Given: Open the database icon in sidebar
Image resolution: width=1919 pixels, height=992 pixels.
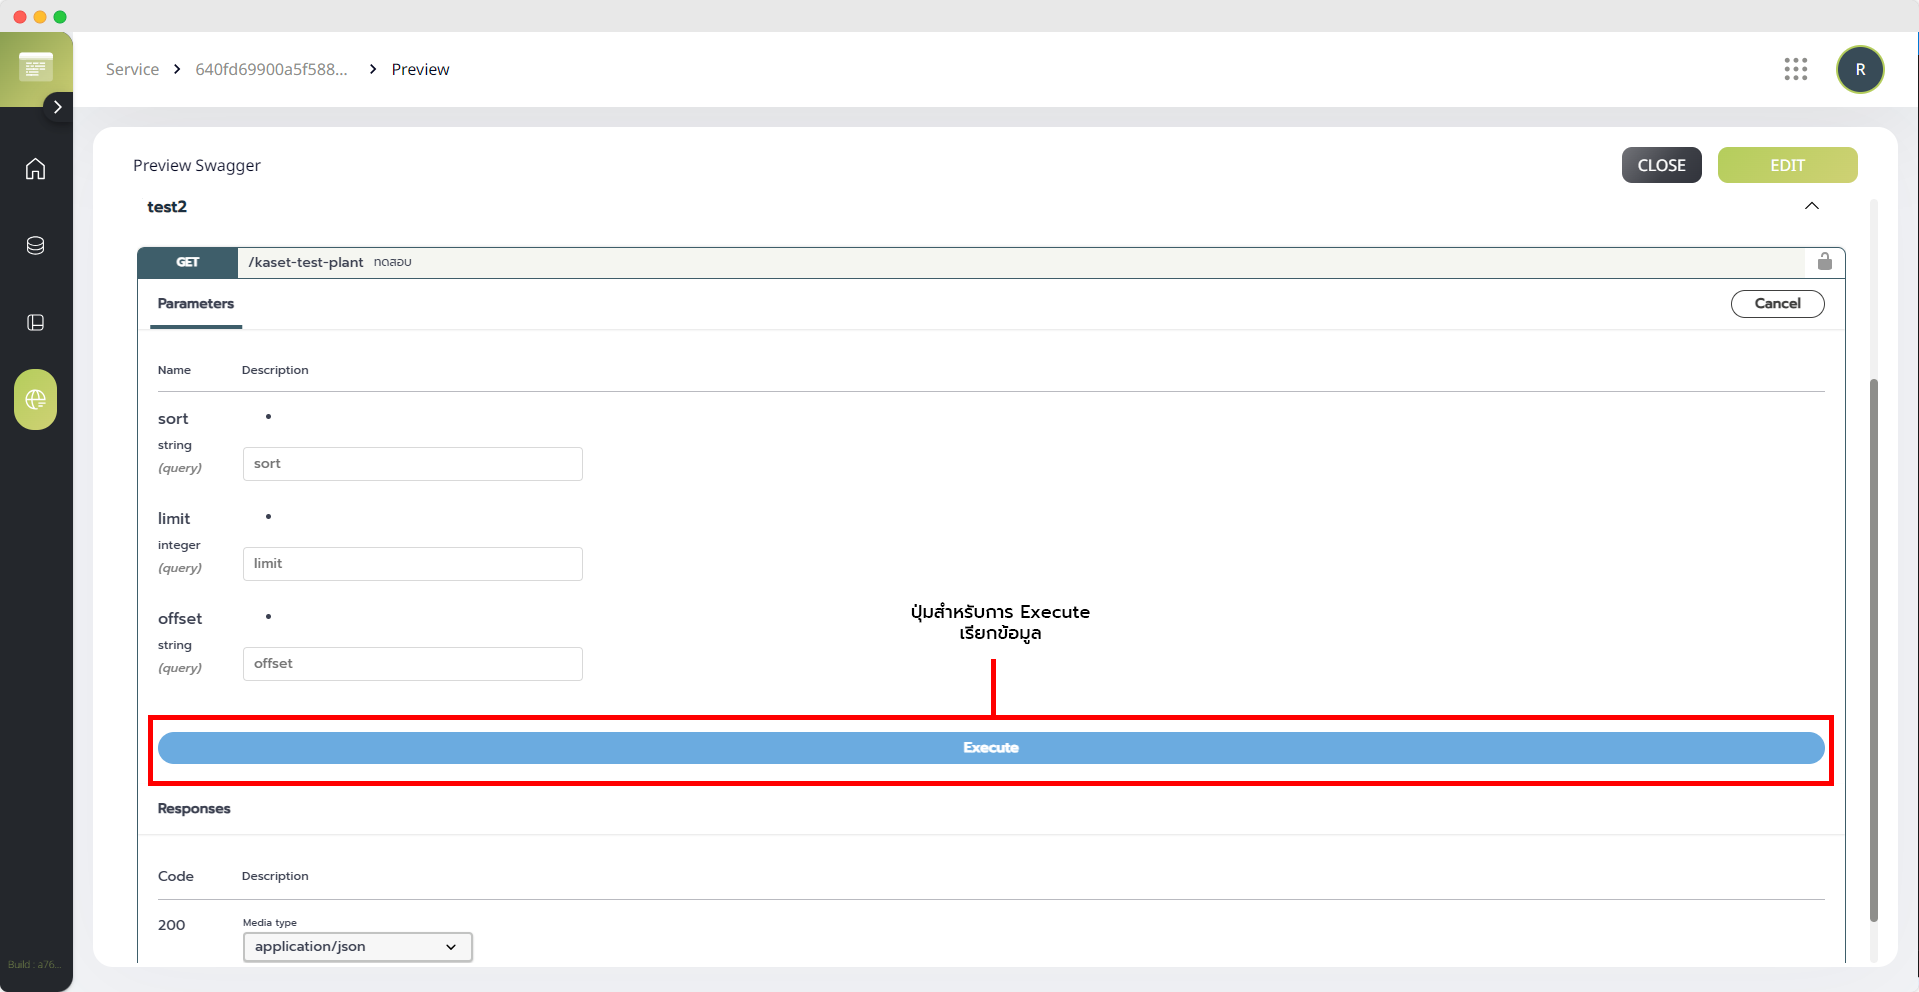Looking at the screenshot, I should click(x=36, y=246).
